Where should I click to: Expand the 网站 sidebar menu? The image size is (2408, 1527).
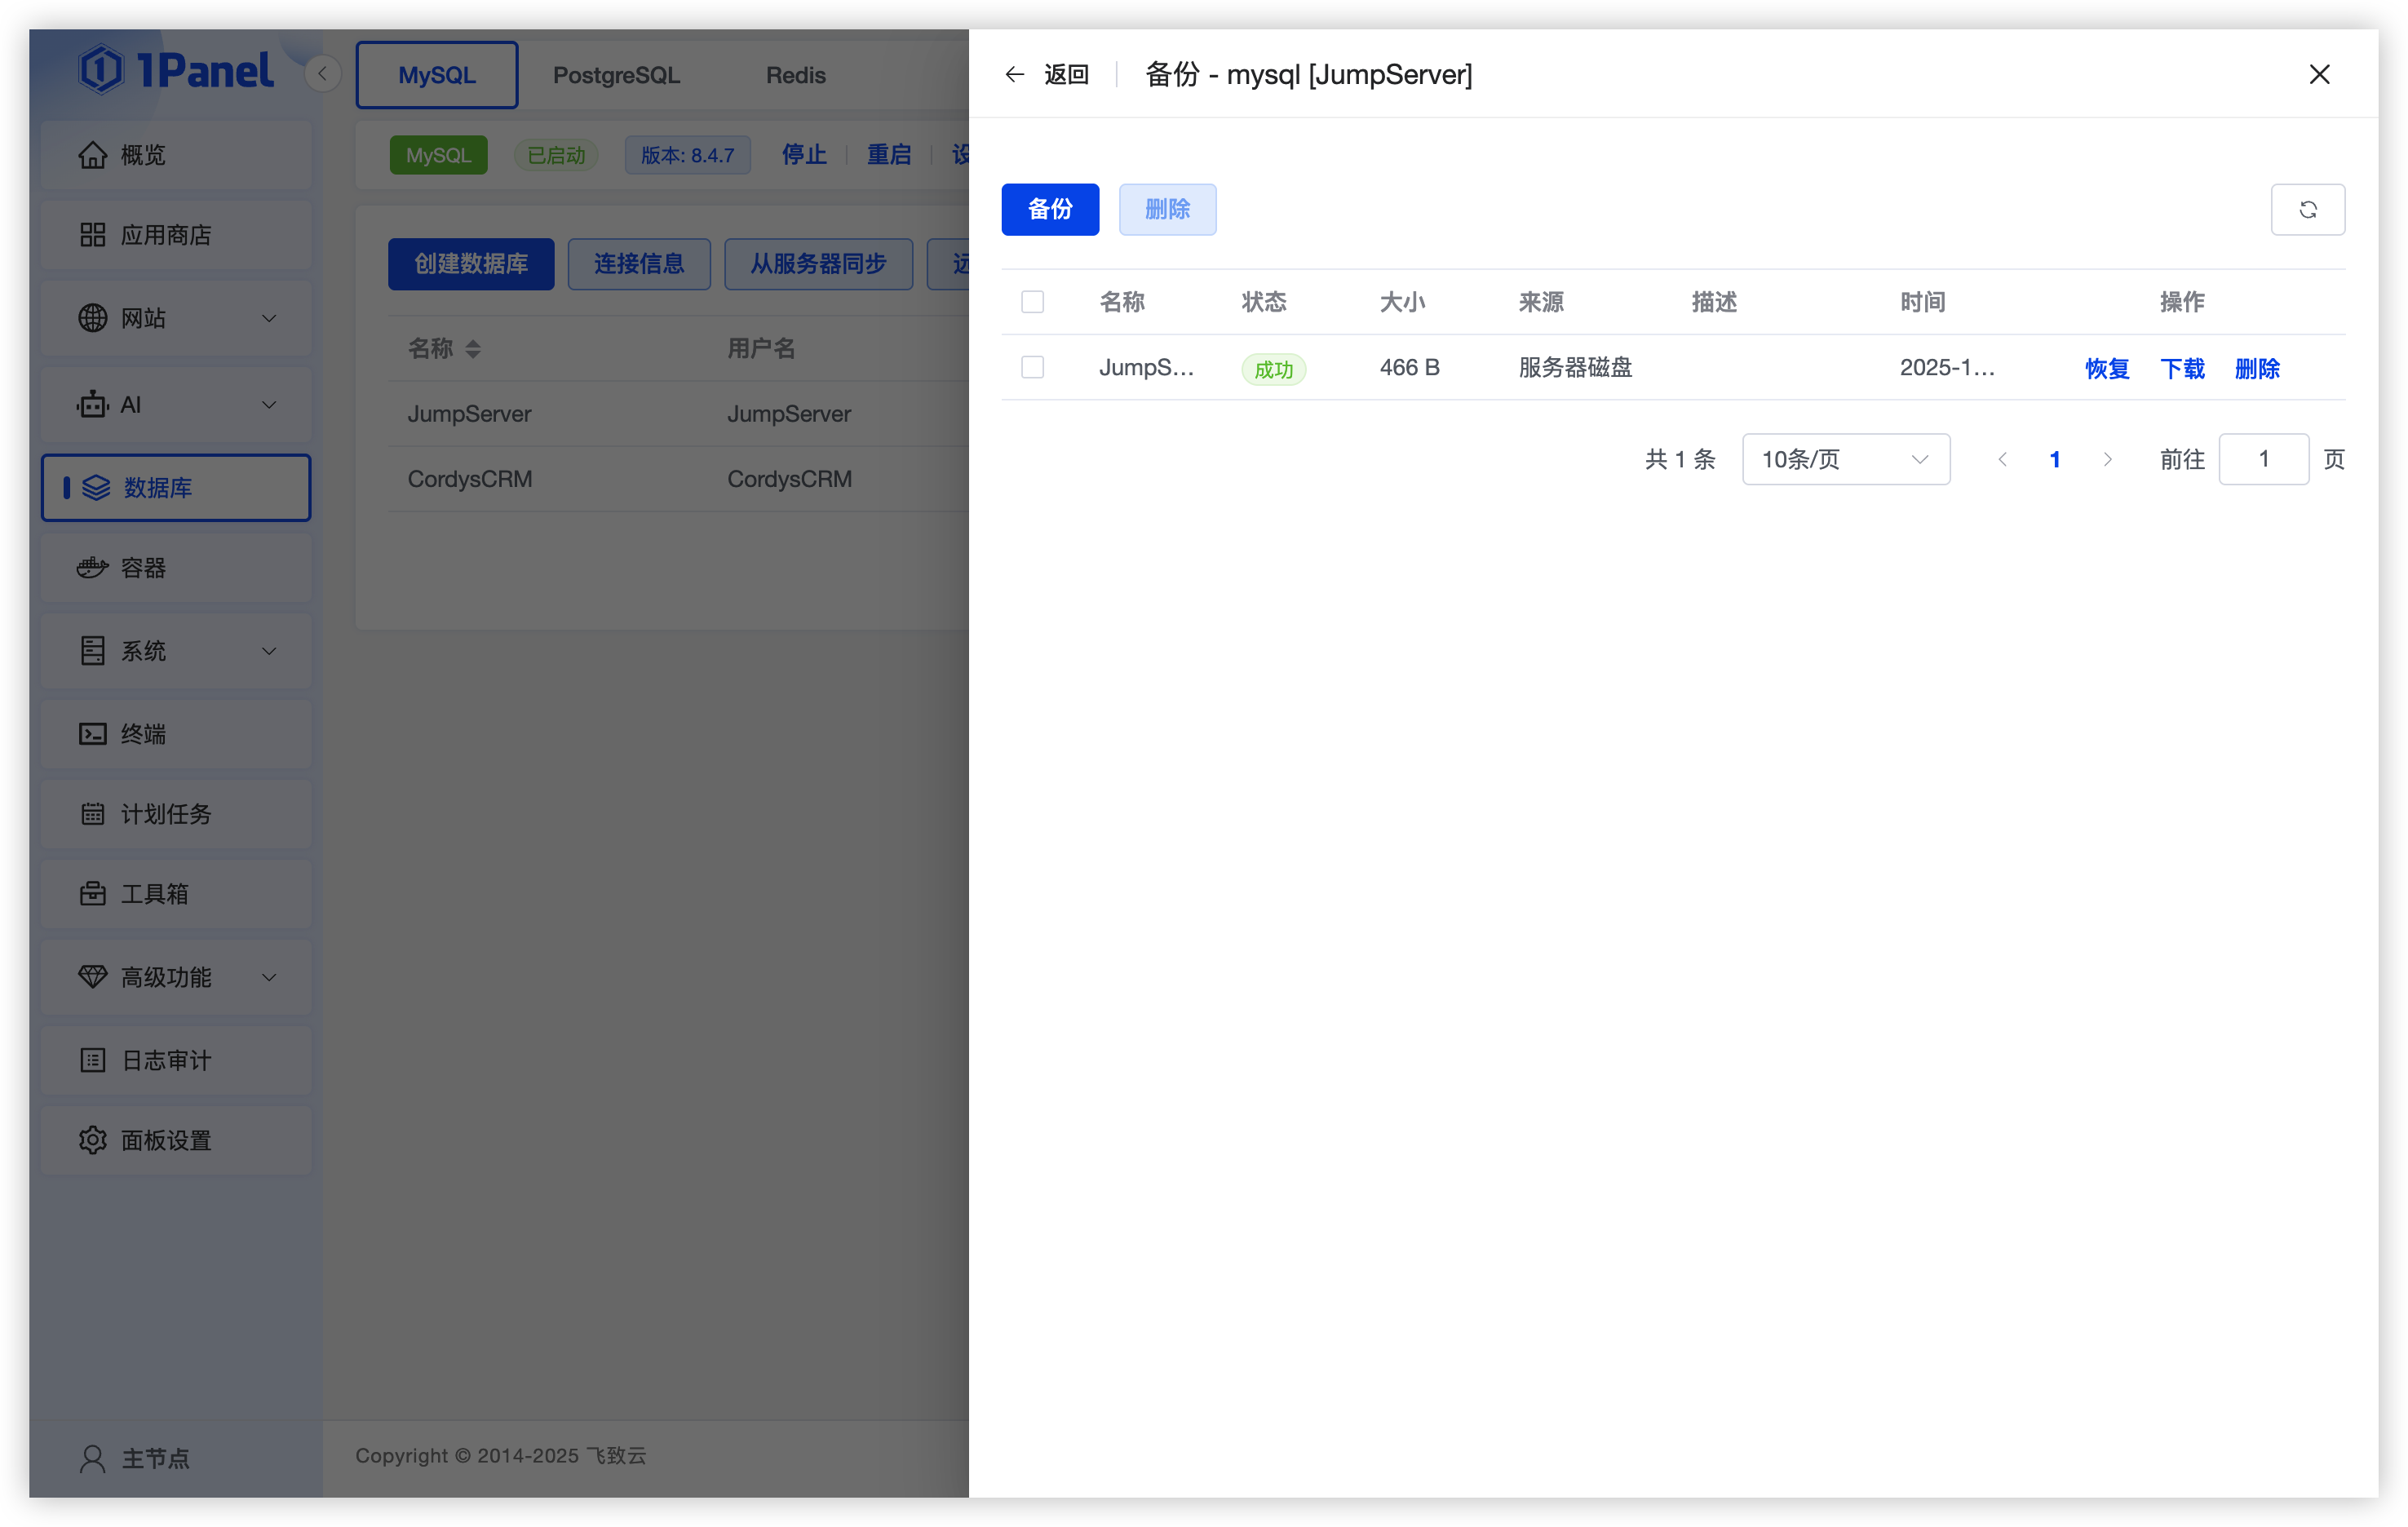(x=268, y=319)
